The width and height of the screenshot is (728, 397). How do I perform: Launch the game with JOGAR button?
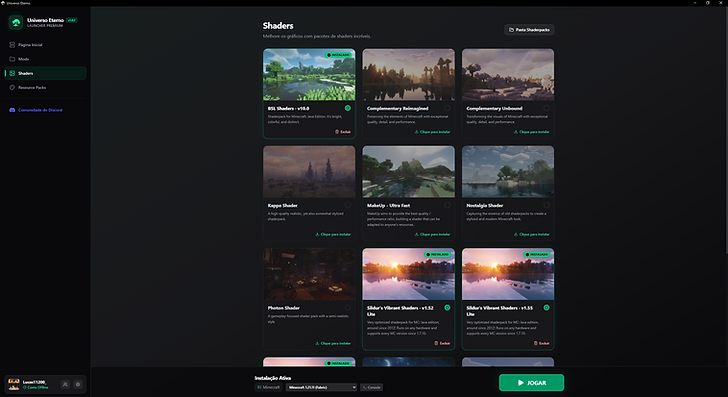532,383
